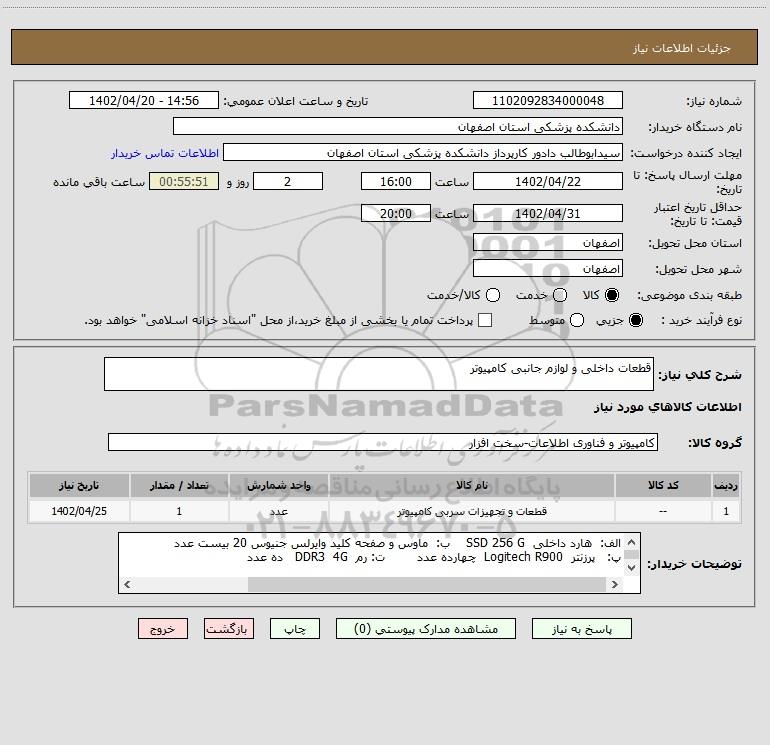Click the horizontal scrollbar thumb in buyer notes
The width and height of the screenshot is (770, 745).
click(x=427, y=584)
